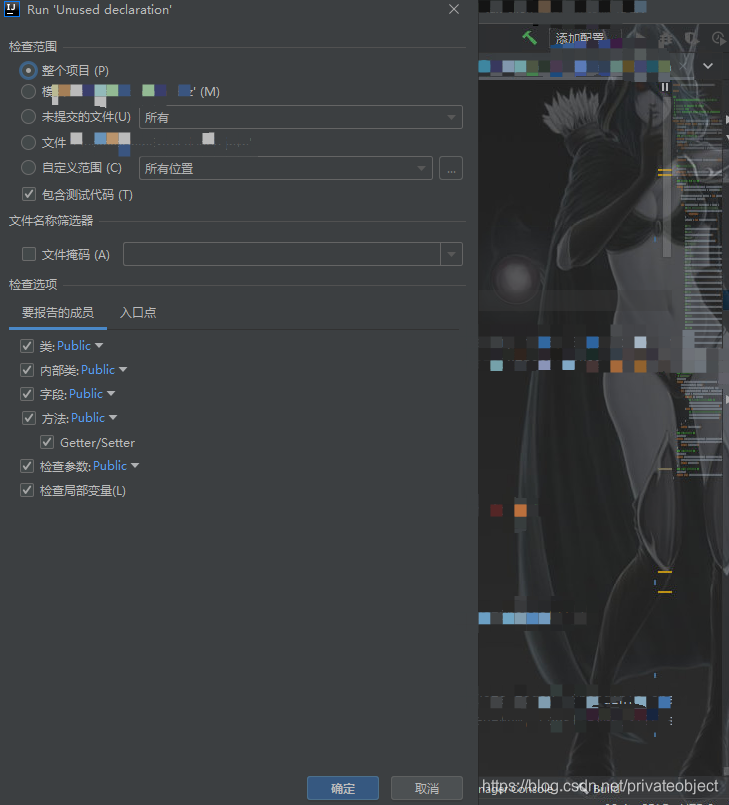Toggle the 包含测试代码 (T) checkbox

pyautogui.click(x=29, y=194)
